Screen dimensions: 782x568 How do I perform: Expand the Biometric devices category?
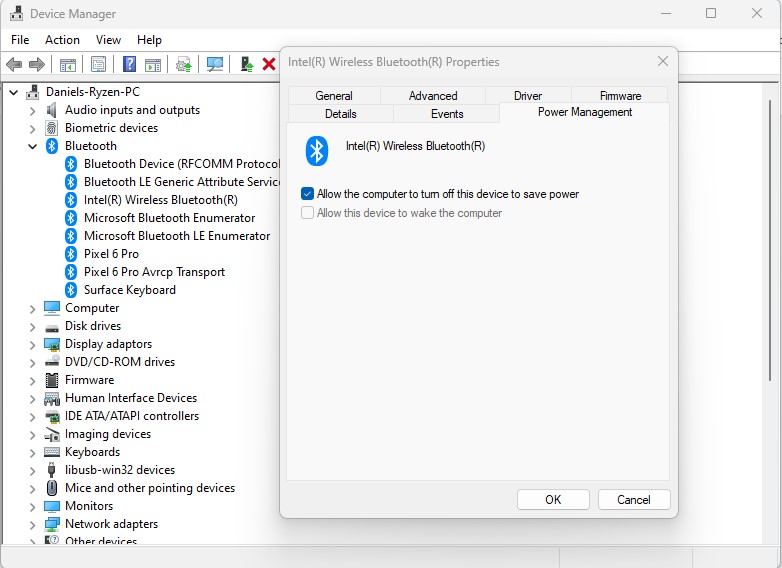pos(32,129)
